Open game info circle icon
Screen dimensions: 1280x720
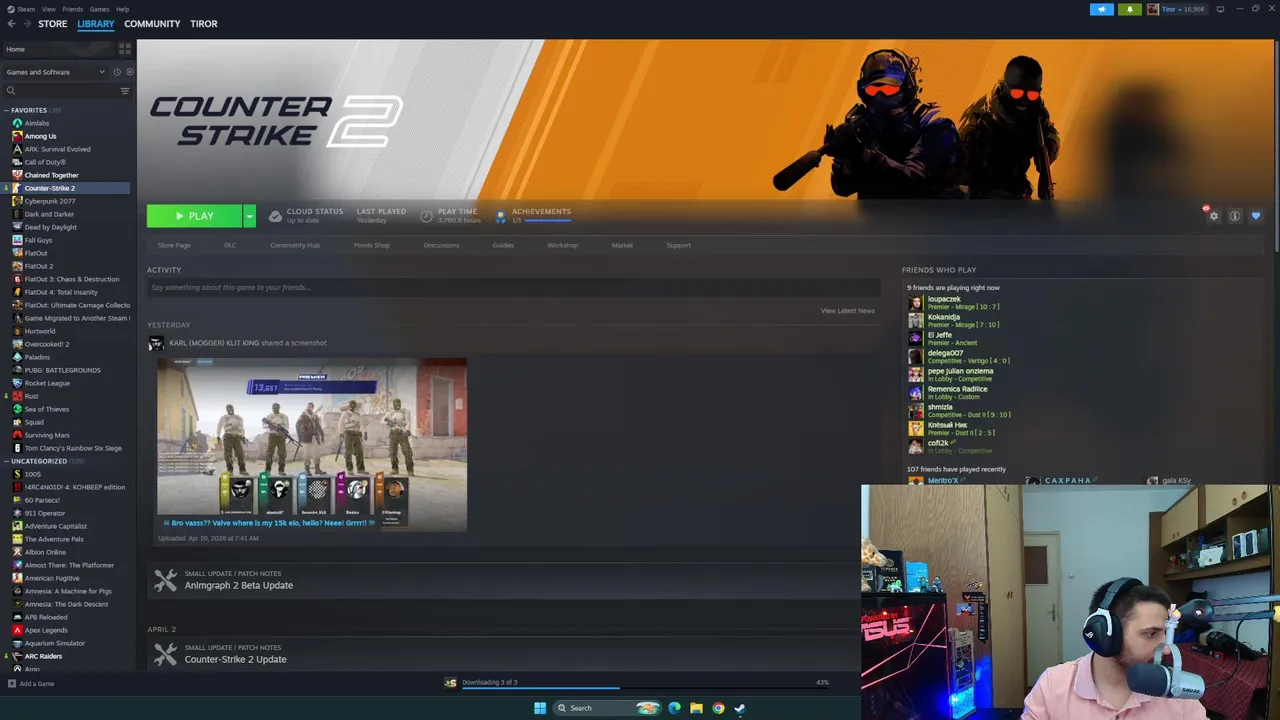[1235, 216]
